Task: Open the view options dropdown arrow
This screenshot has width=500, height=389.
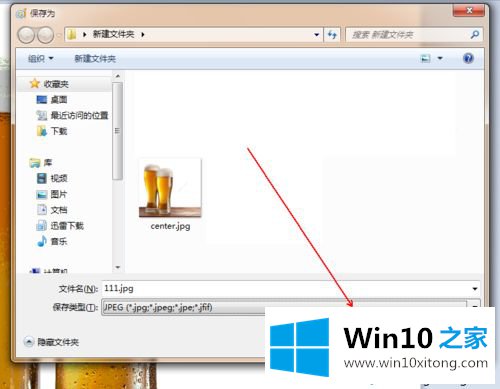Action: tap(440, 59)
